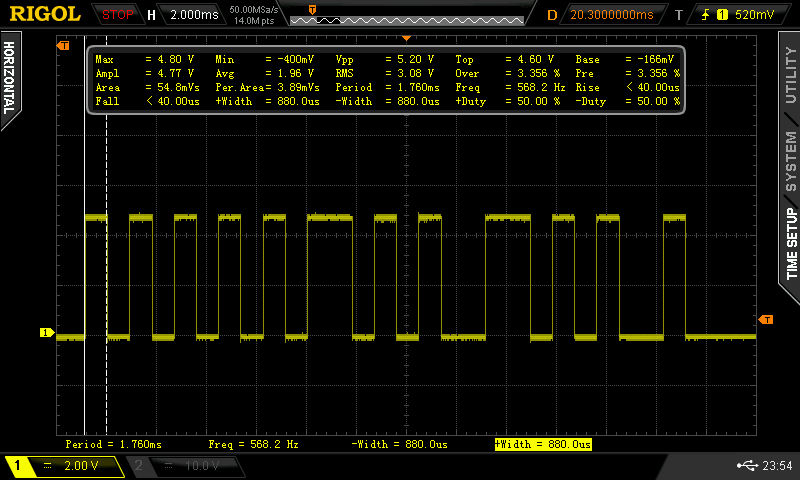Select the Pre = 3.356 % measurement

(628, 73)
